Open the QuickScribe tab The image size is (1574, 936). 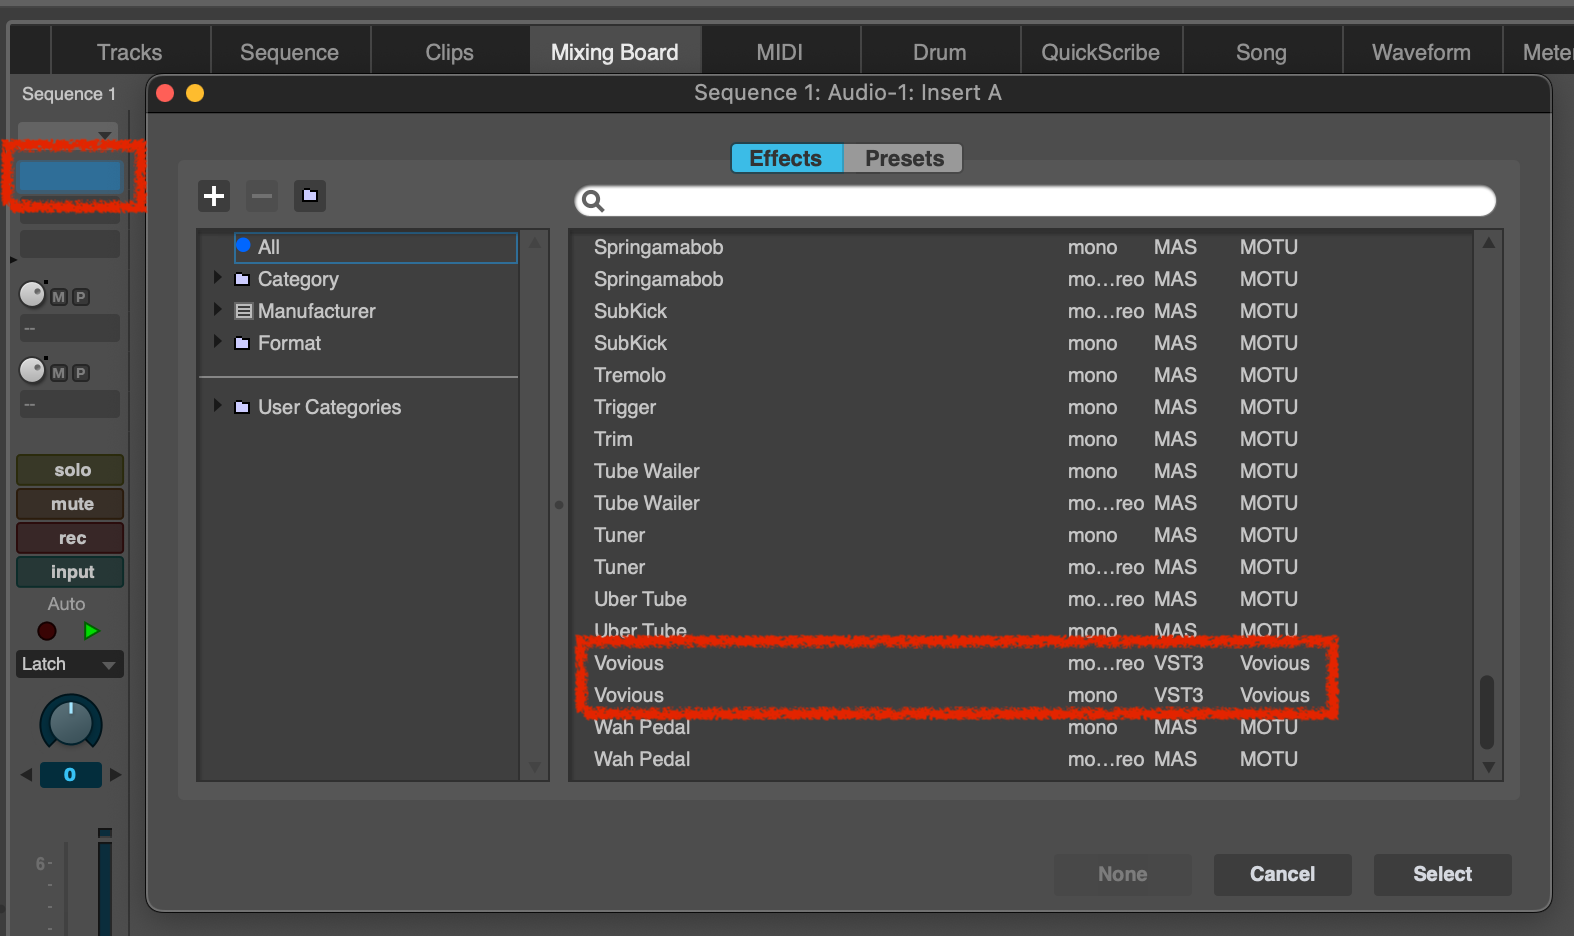pos(1100,52)
